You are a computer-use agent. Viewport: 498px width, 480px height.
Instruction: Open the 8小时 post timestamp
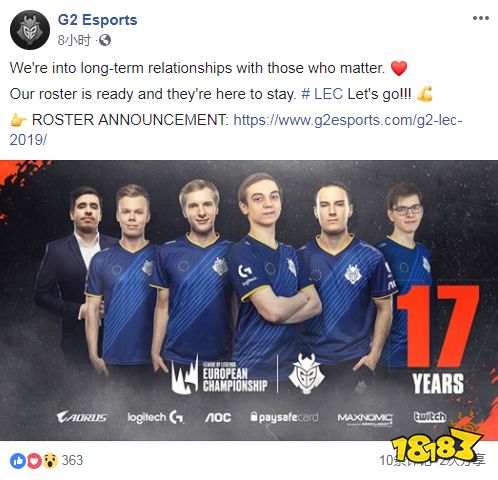[x=74, y=40]
